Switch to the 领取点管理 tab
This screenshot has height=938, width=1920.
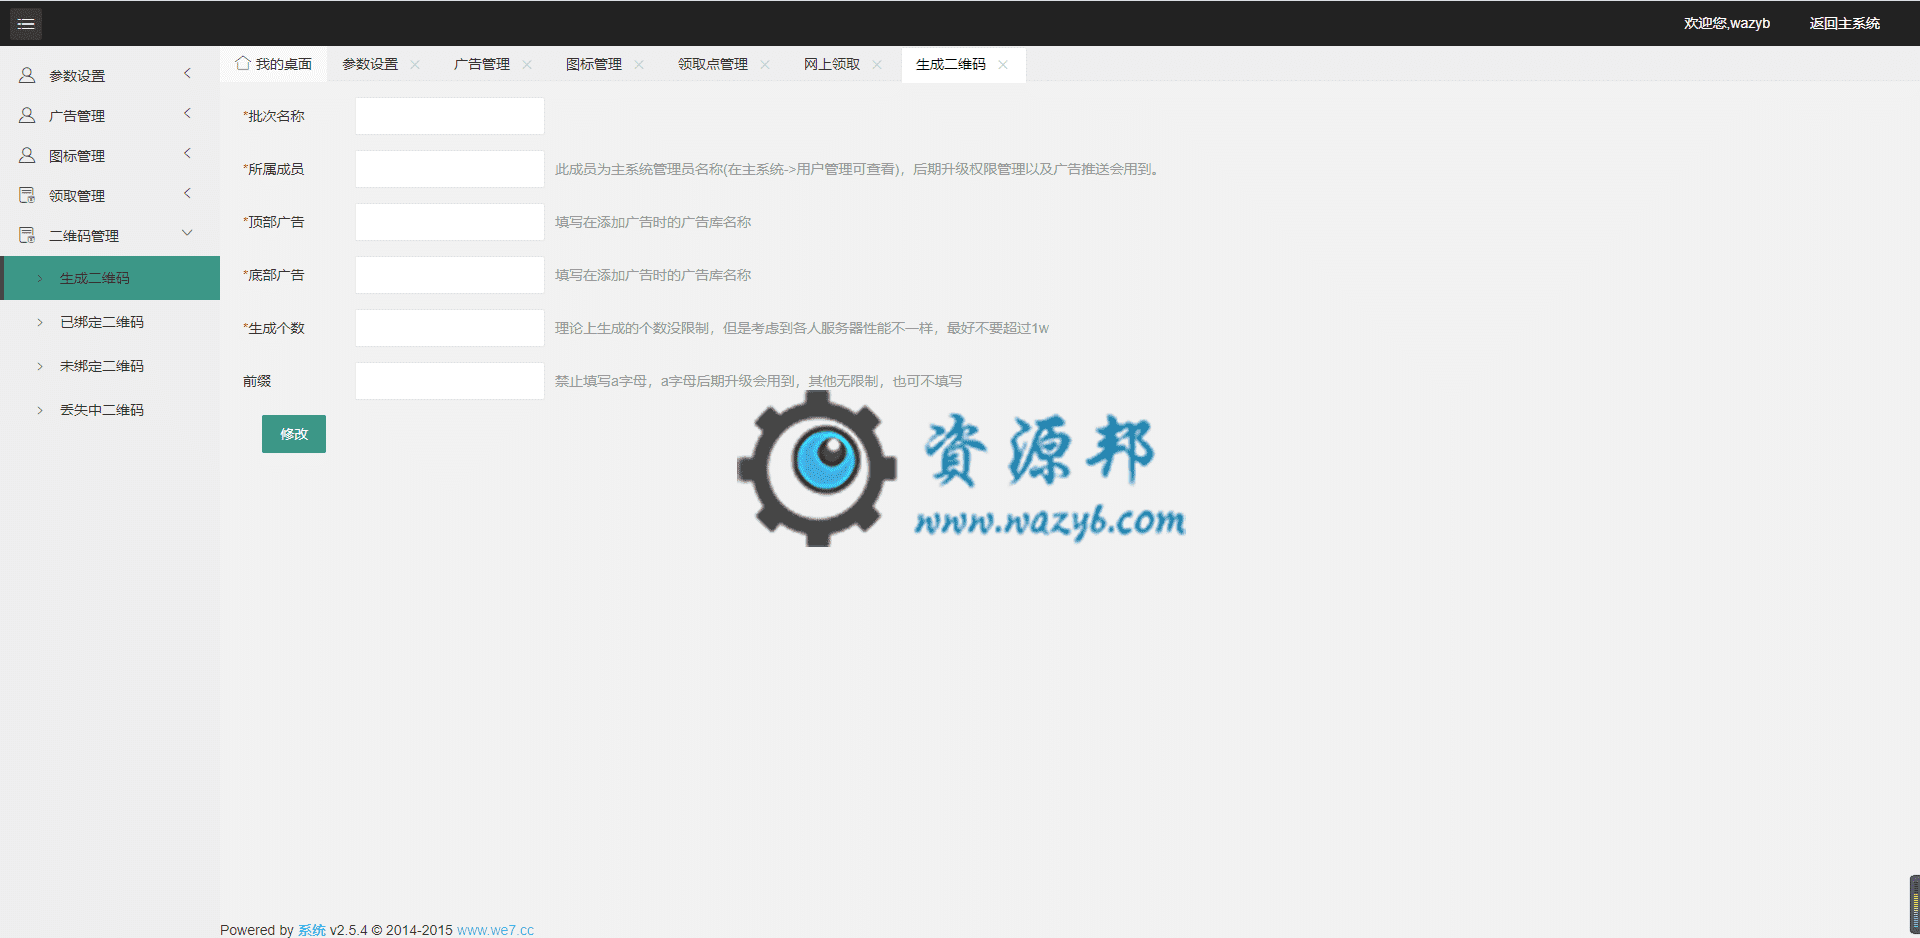point(713,64)
